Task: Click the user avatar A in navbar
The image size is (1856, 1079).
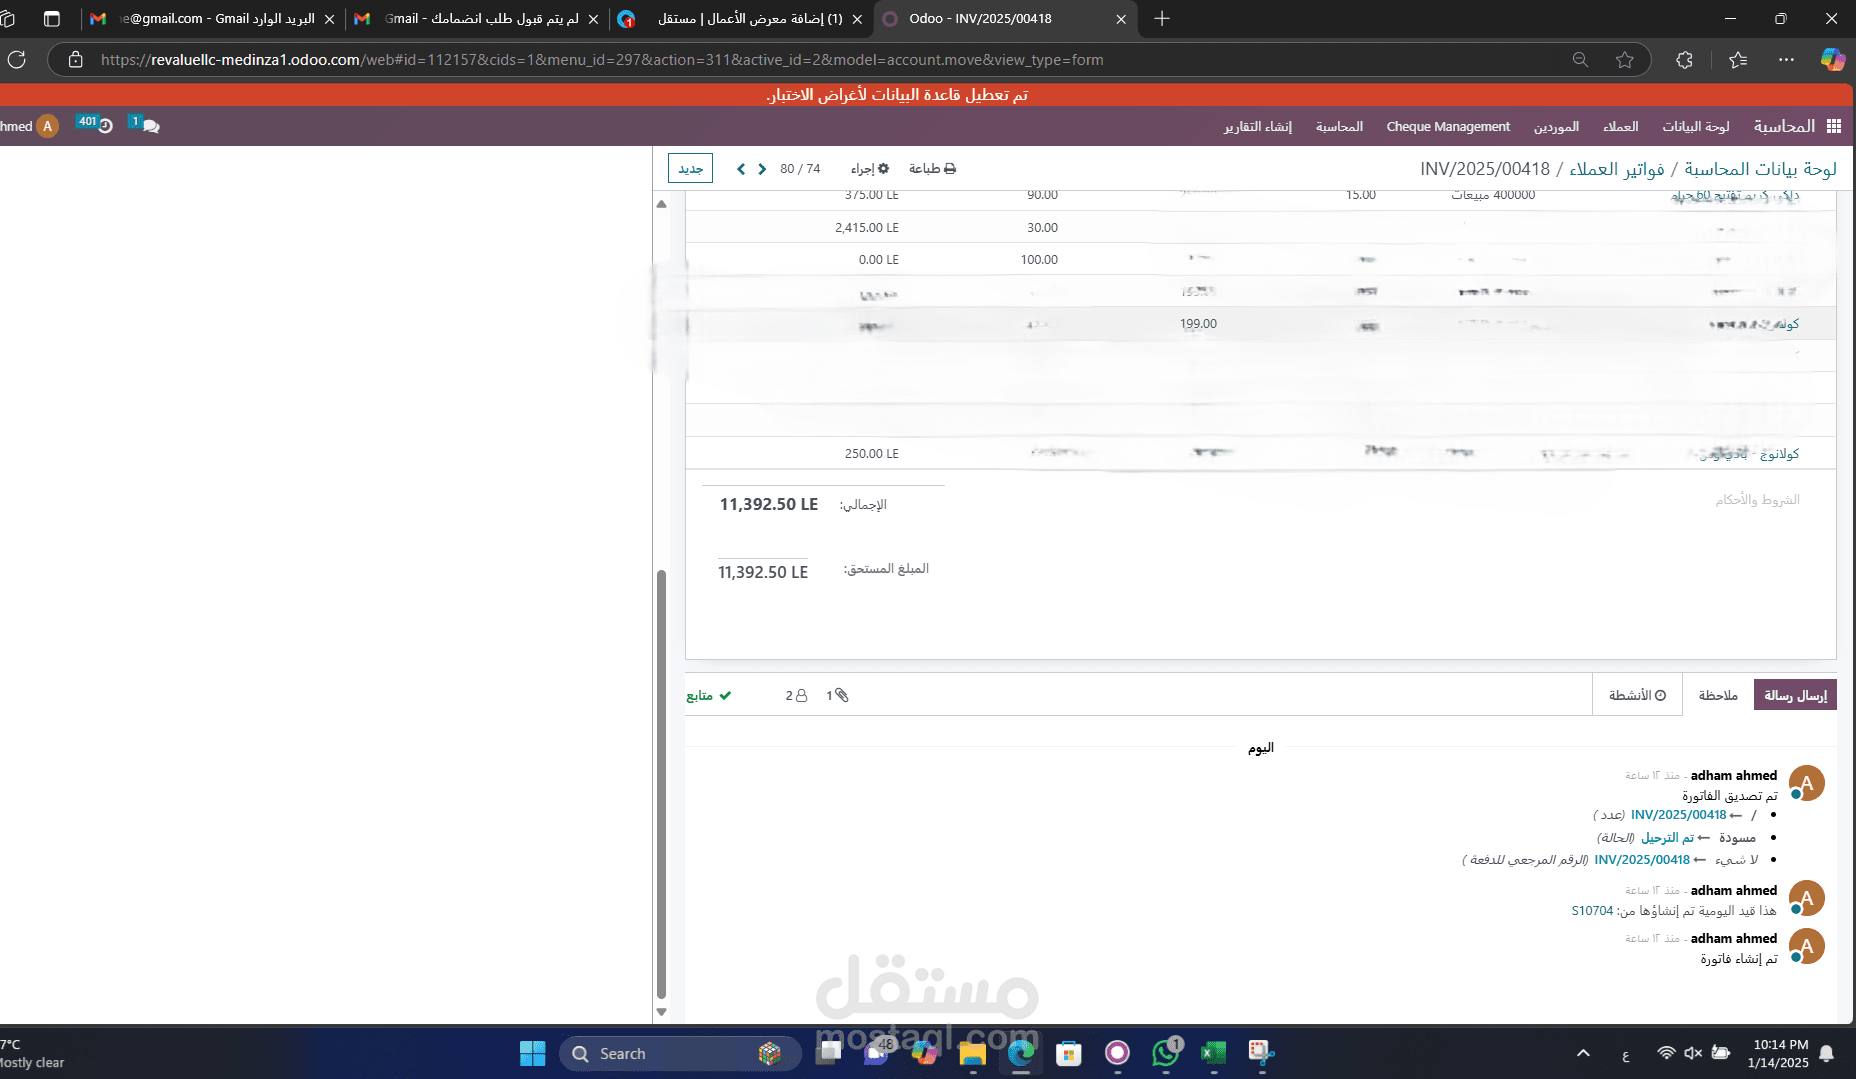Action: click(x=47, y=126)
